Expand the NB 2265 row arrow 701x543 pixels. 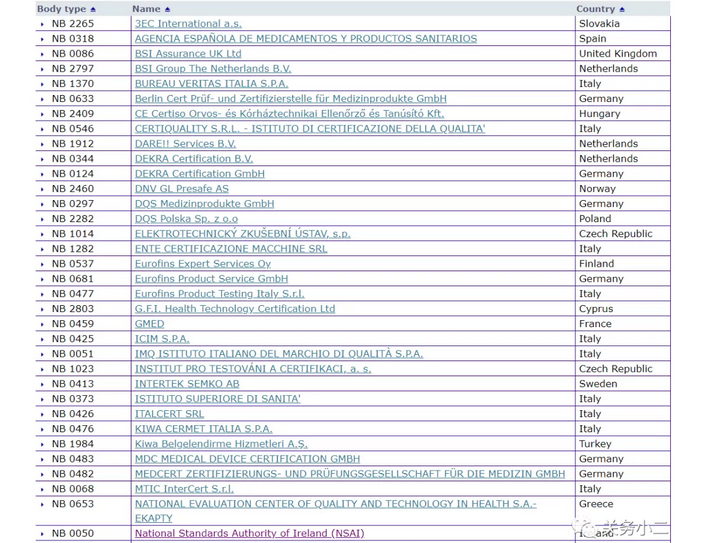(x=42, y=24)
